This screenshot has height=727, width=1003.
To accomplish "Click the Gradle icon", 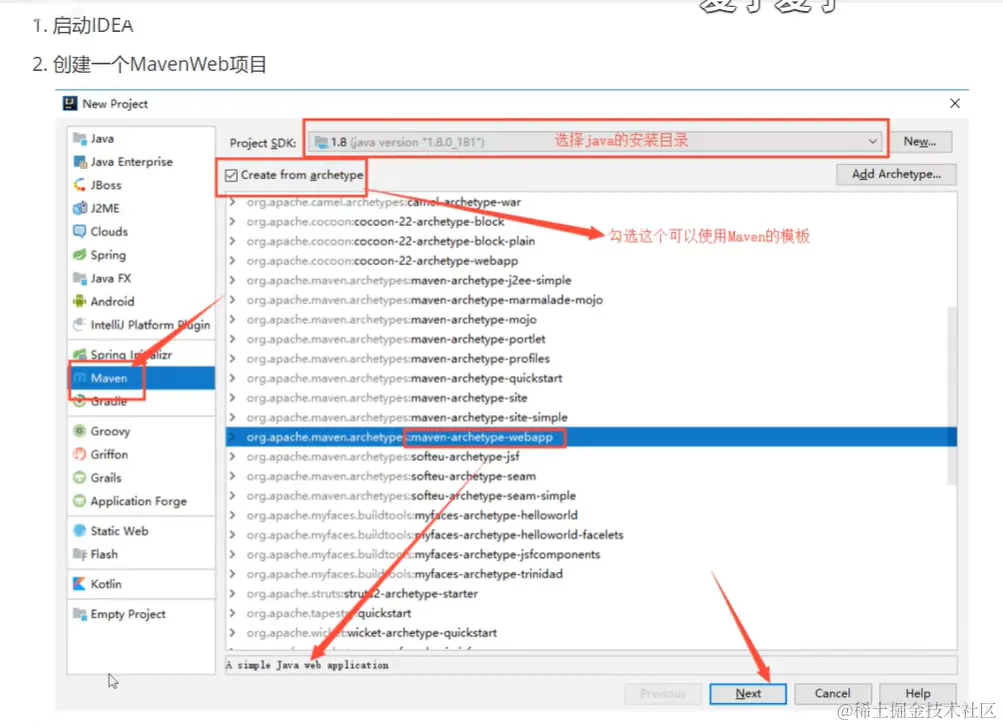I will click(x=80, y=402).
